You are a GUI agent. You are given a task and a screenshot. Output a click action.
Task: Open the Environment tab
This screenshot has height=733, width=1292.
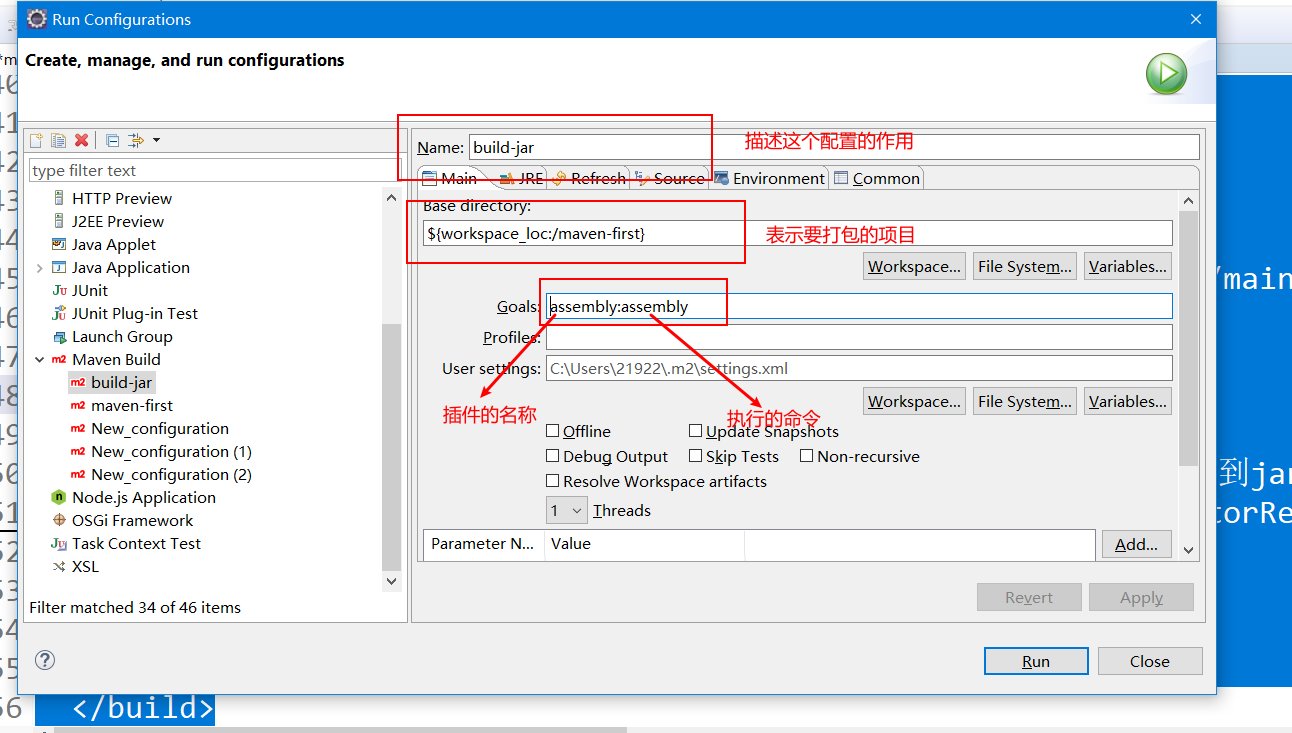click(x=769, y=178)
